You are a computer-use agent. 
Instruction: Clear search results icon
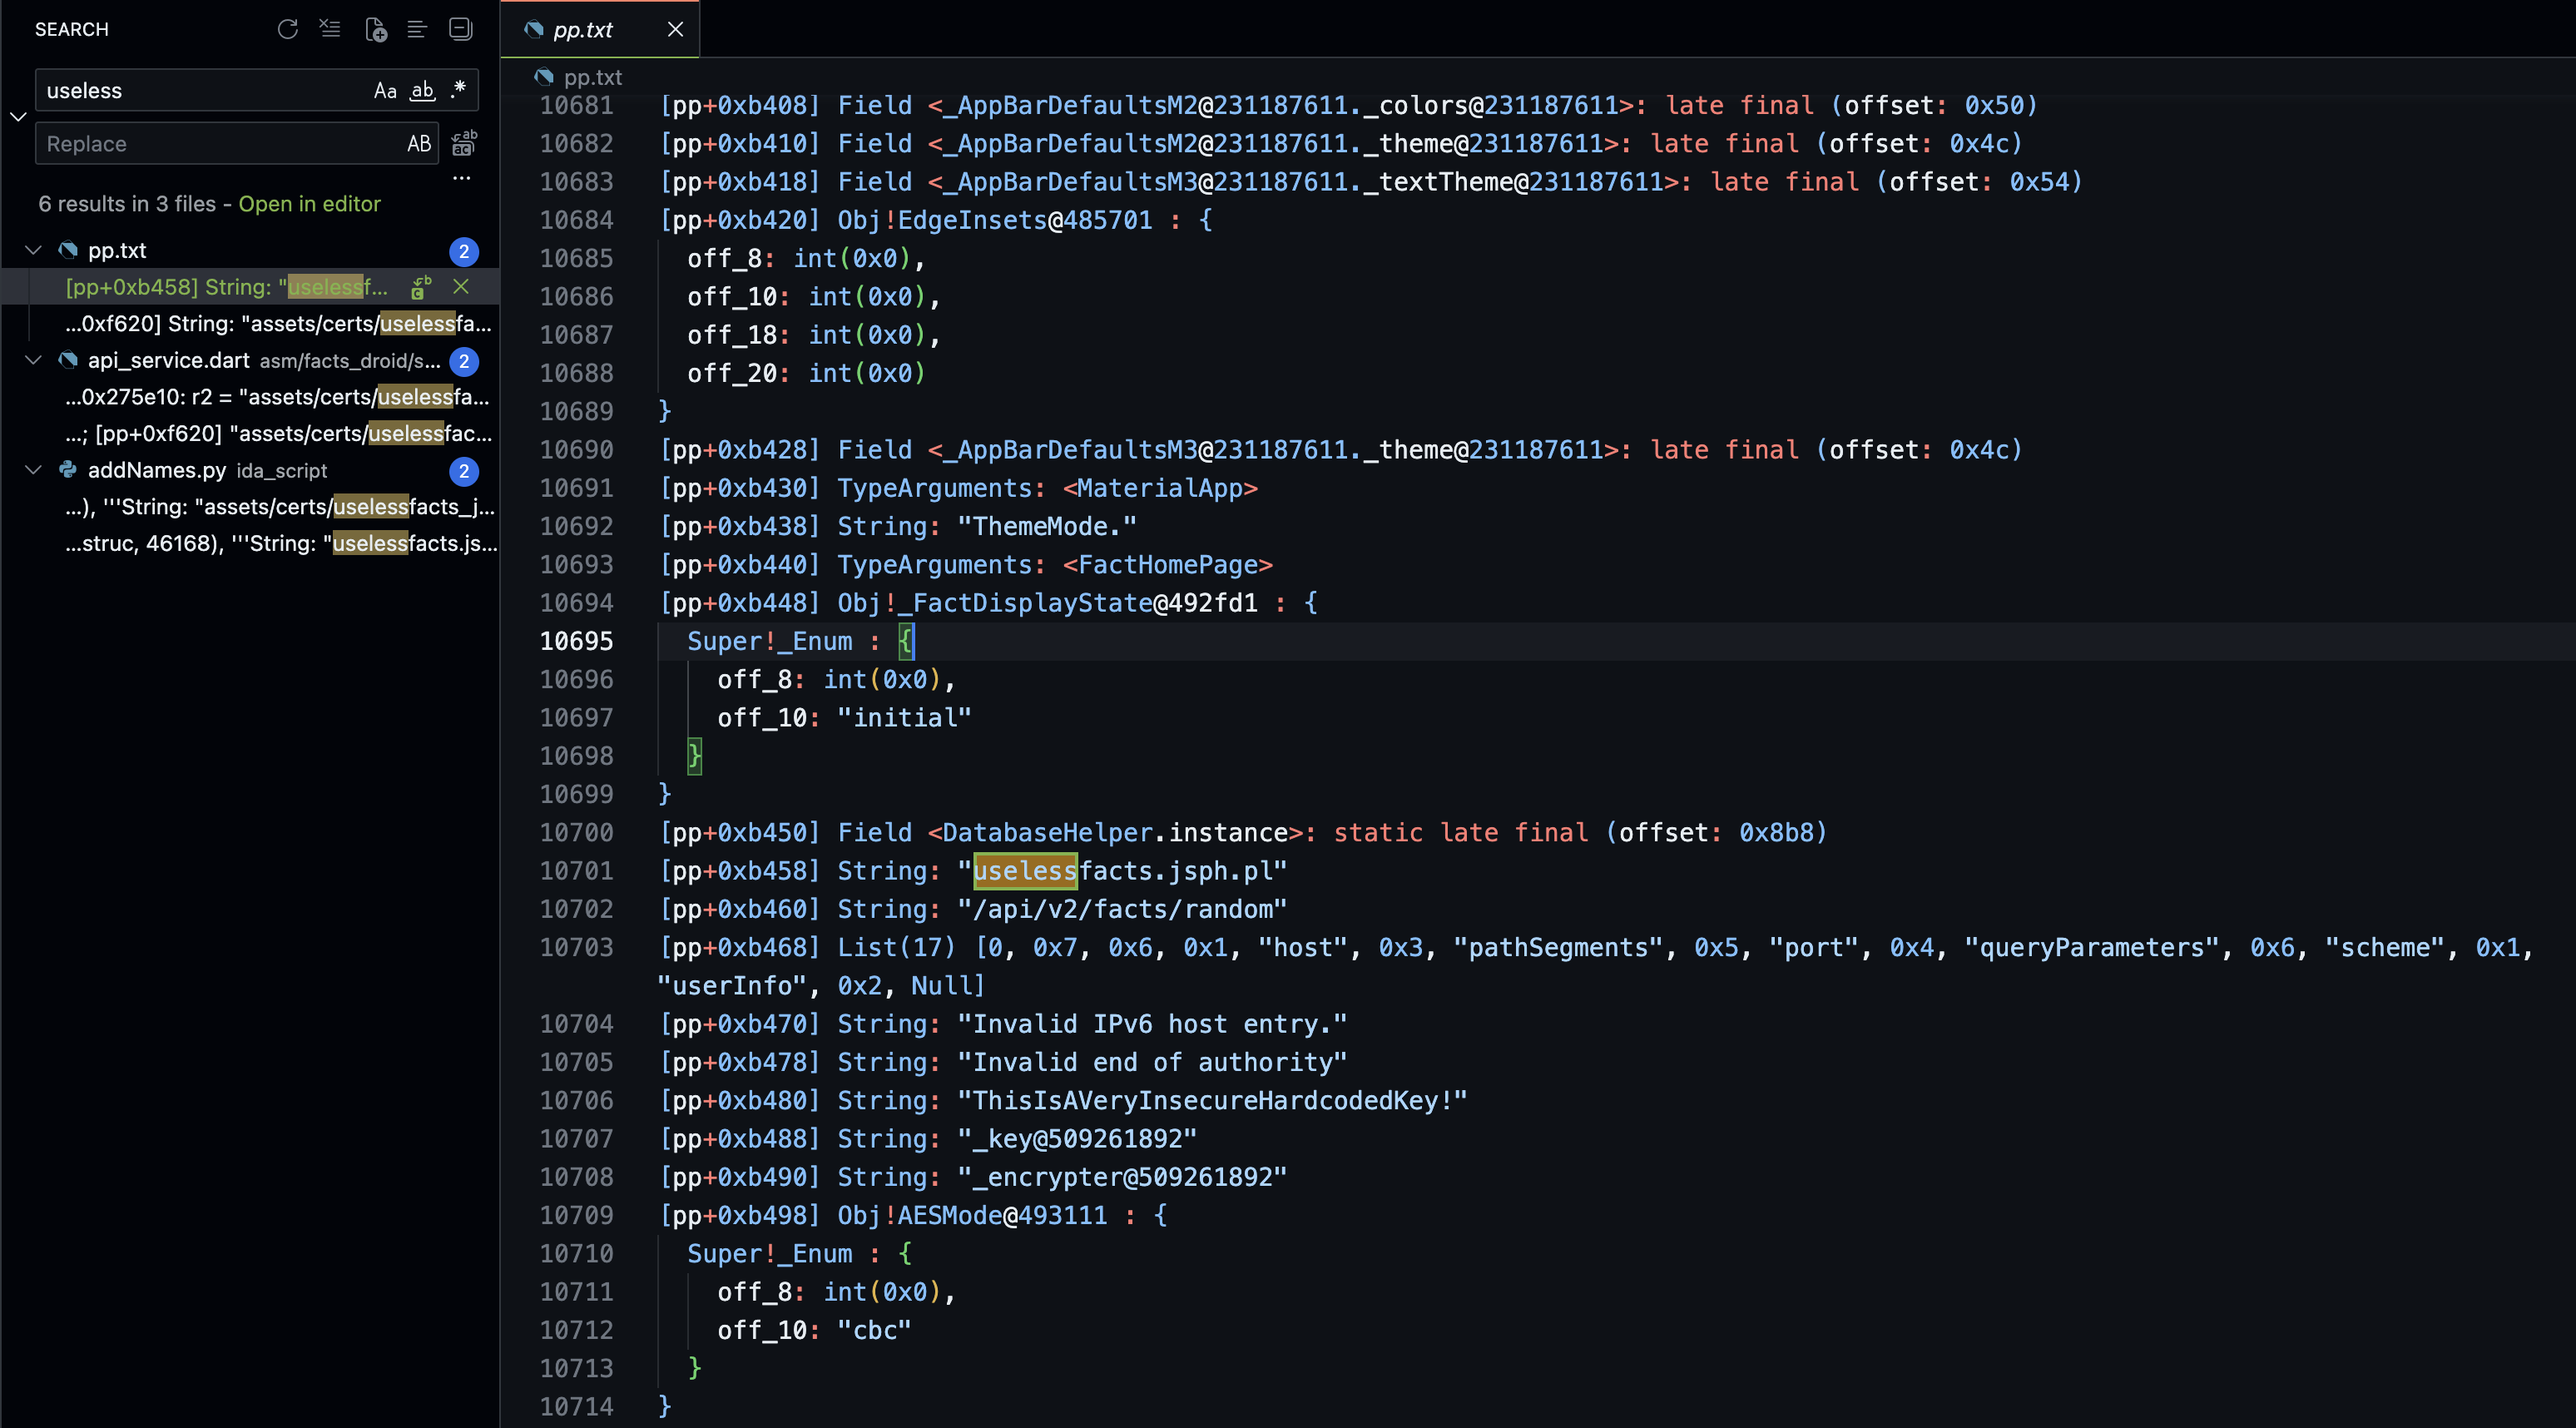330,29
